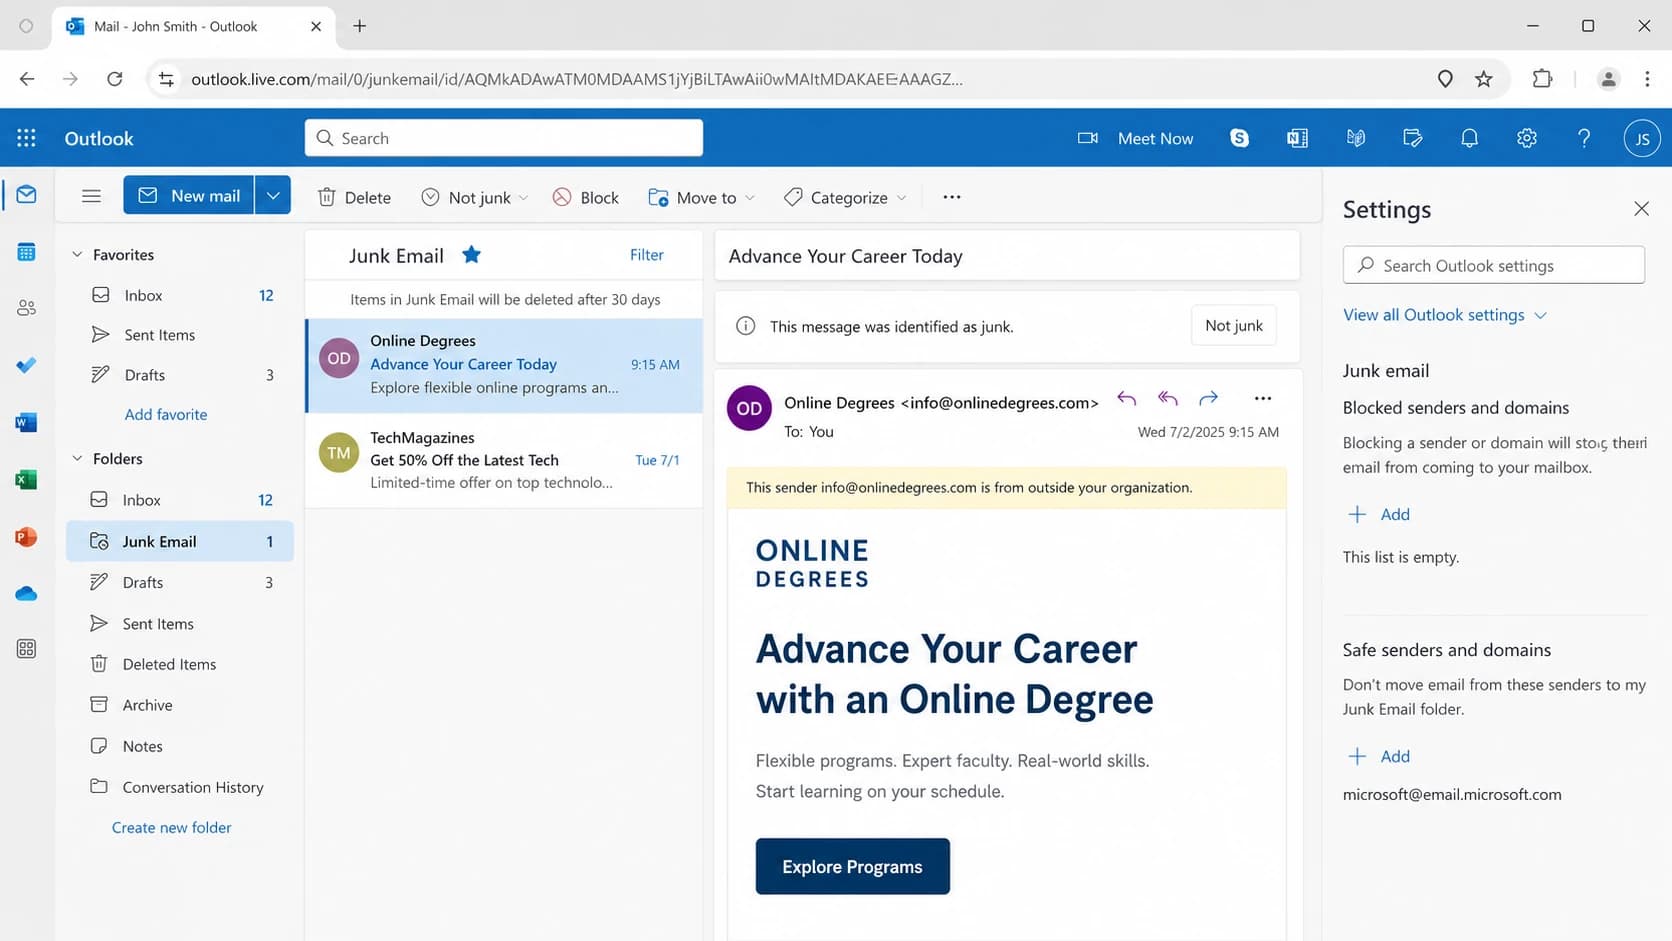
Task: Open the JS account avatar
Action: (1642, 138)
